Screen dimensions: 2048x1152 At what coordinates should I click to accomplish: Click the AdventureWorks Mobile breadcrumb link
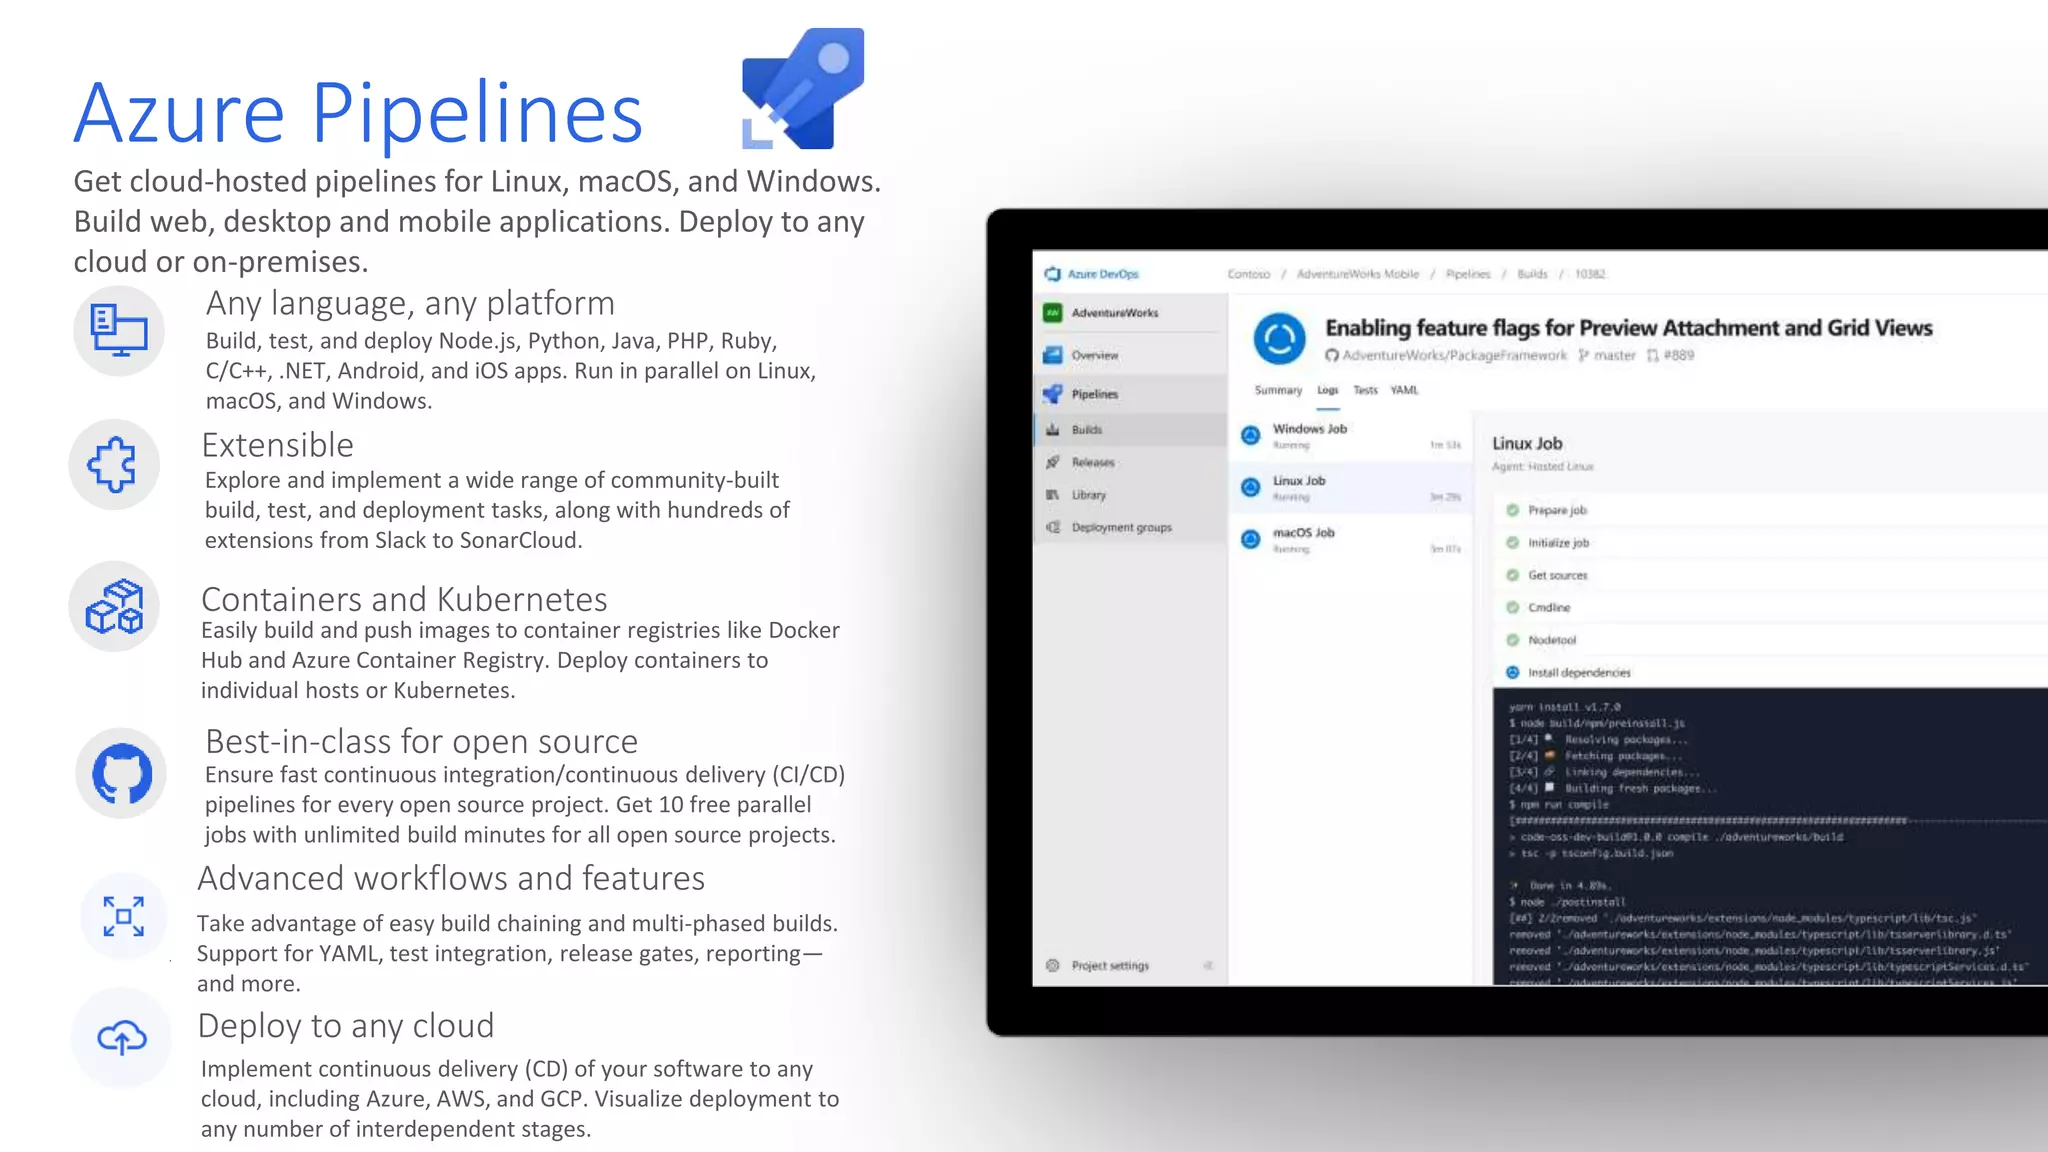click(1357, 274)
